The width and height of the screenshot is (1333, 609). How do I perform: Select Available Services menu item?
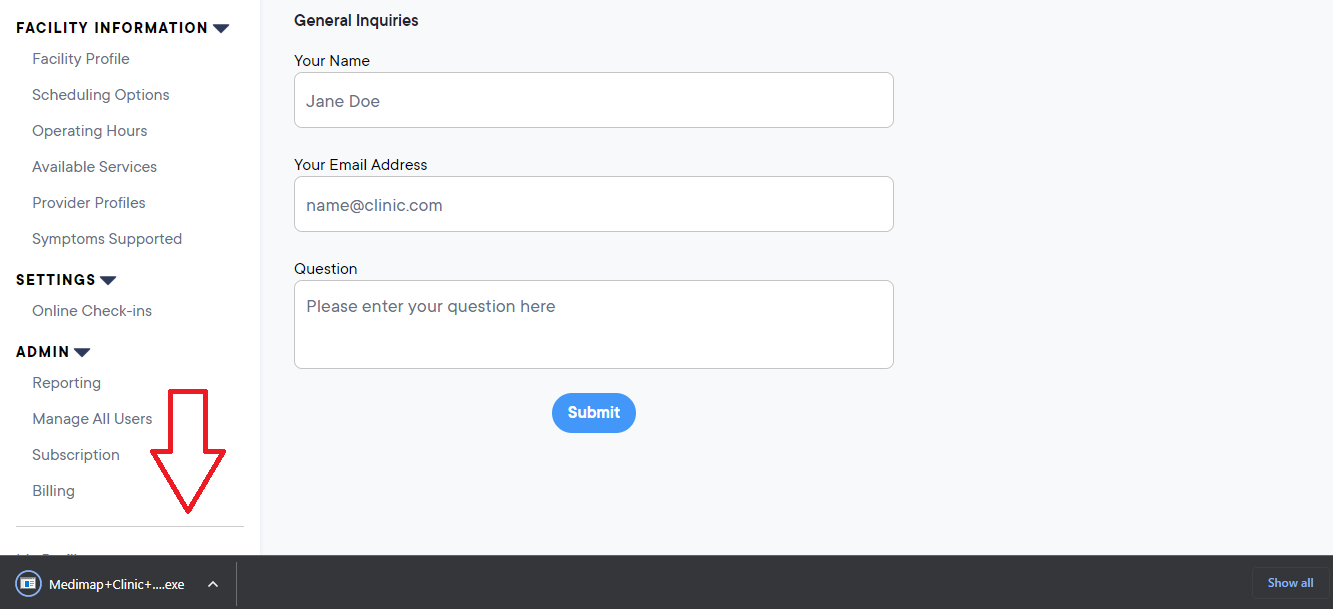point(95,167)
